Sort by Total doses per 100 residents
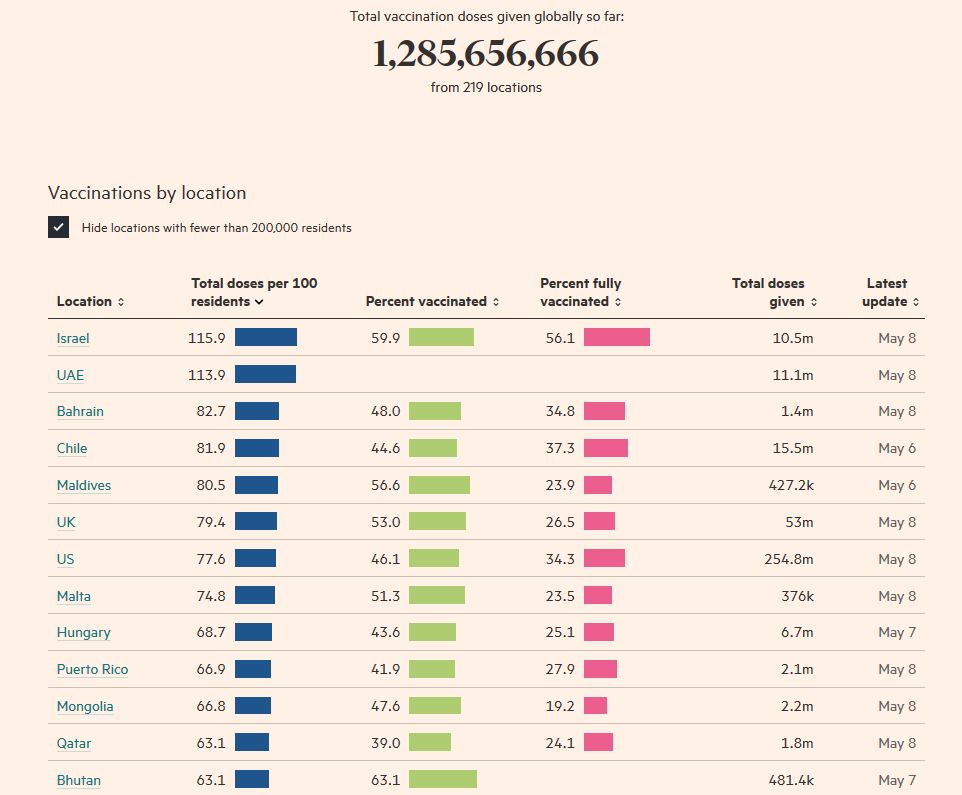The image size is (962, 795). 254,292
